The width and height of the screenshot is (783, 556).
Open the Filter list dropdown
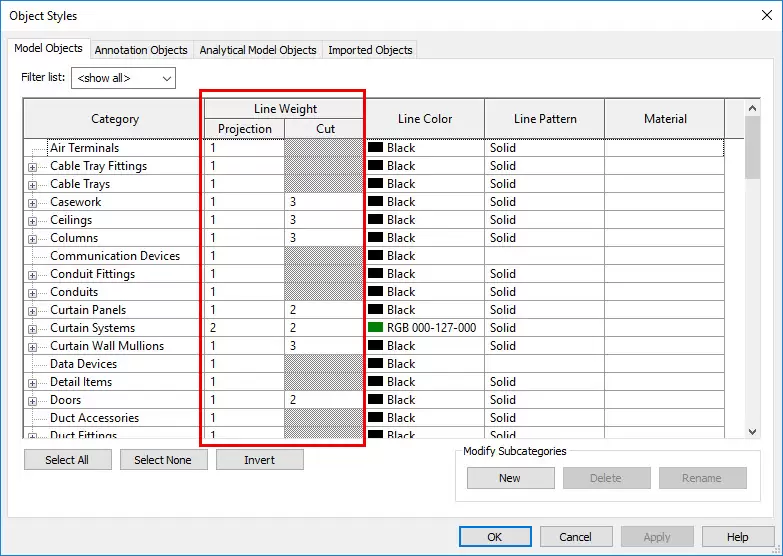(x=123, y=78)
